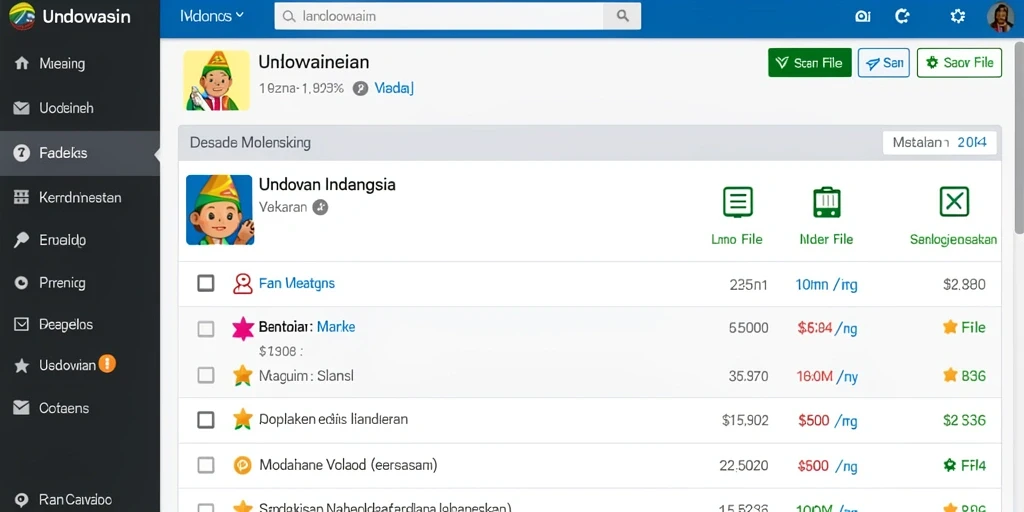Click the badge icon beside Vakaran
Viewport: 1024px width, 512px height.
pyautogui.click(x=320, y=208)
